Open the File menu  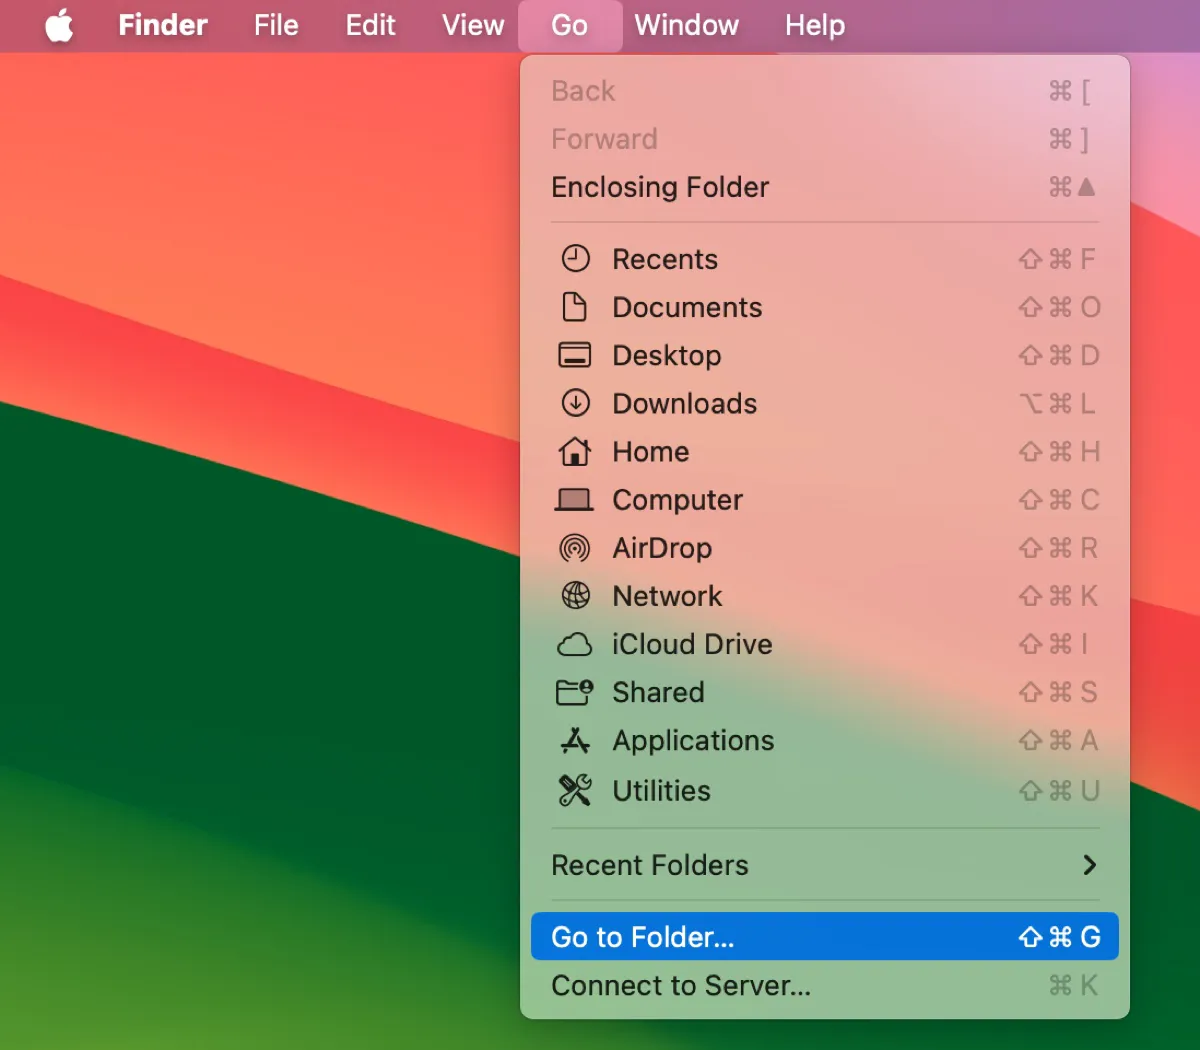(276, 25)
